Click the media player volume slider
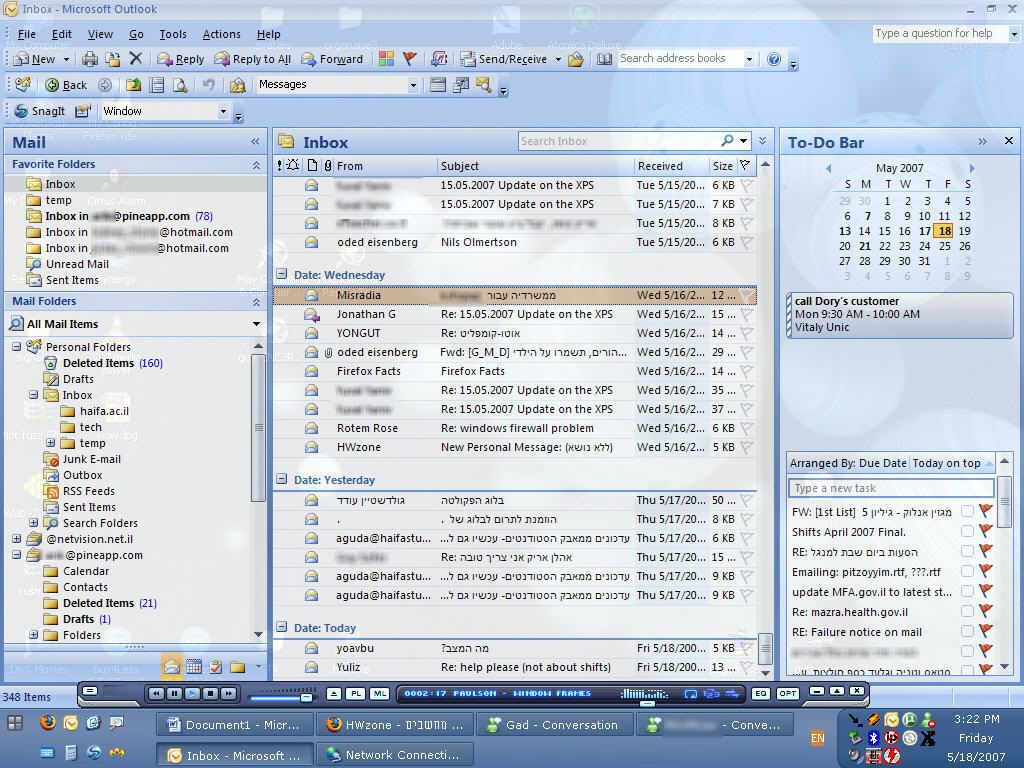Screen dimensions: 1024x768 [x=281, y=696]
